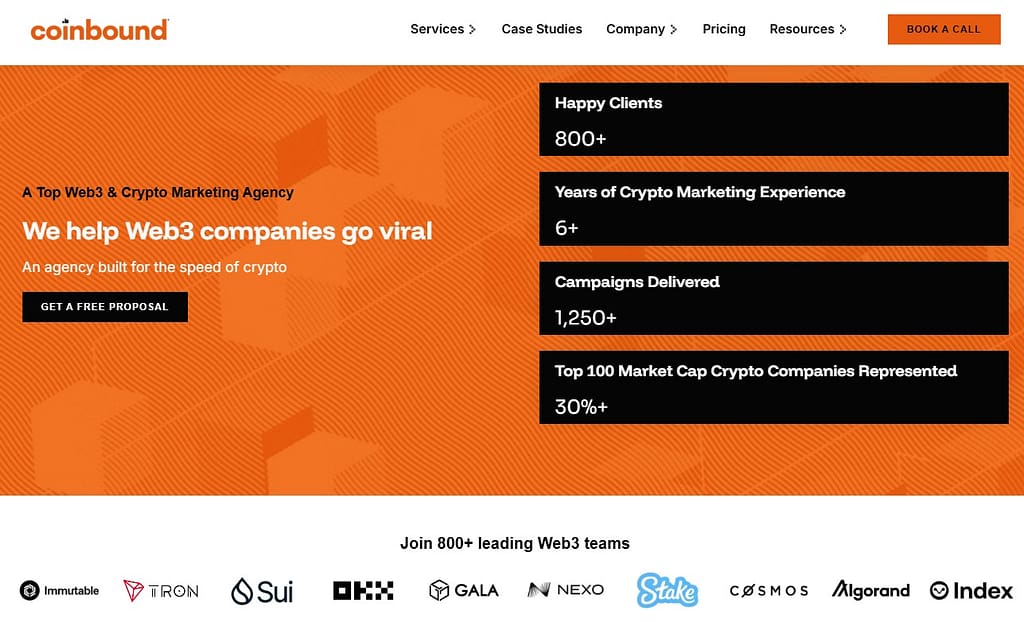Click the TRON partner logo
1024x622 pixels.
coord(160,590)
